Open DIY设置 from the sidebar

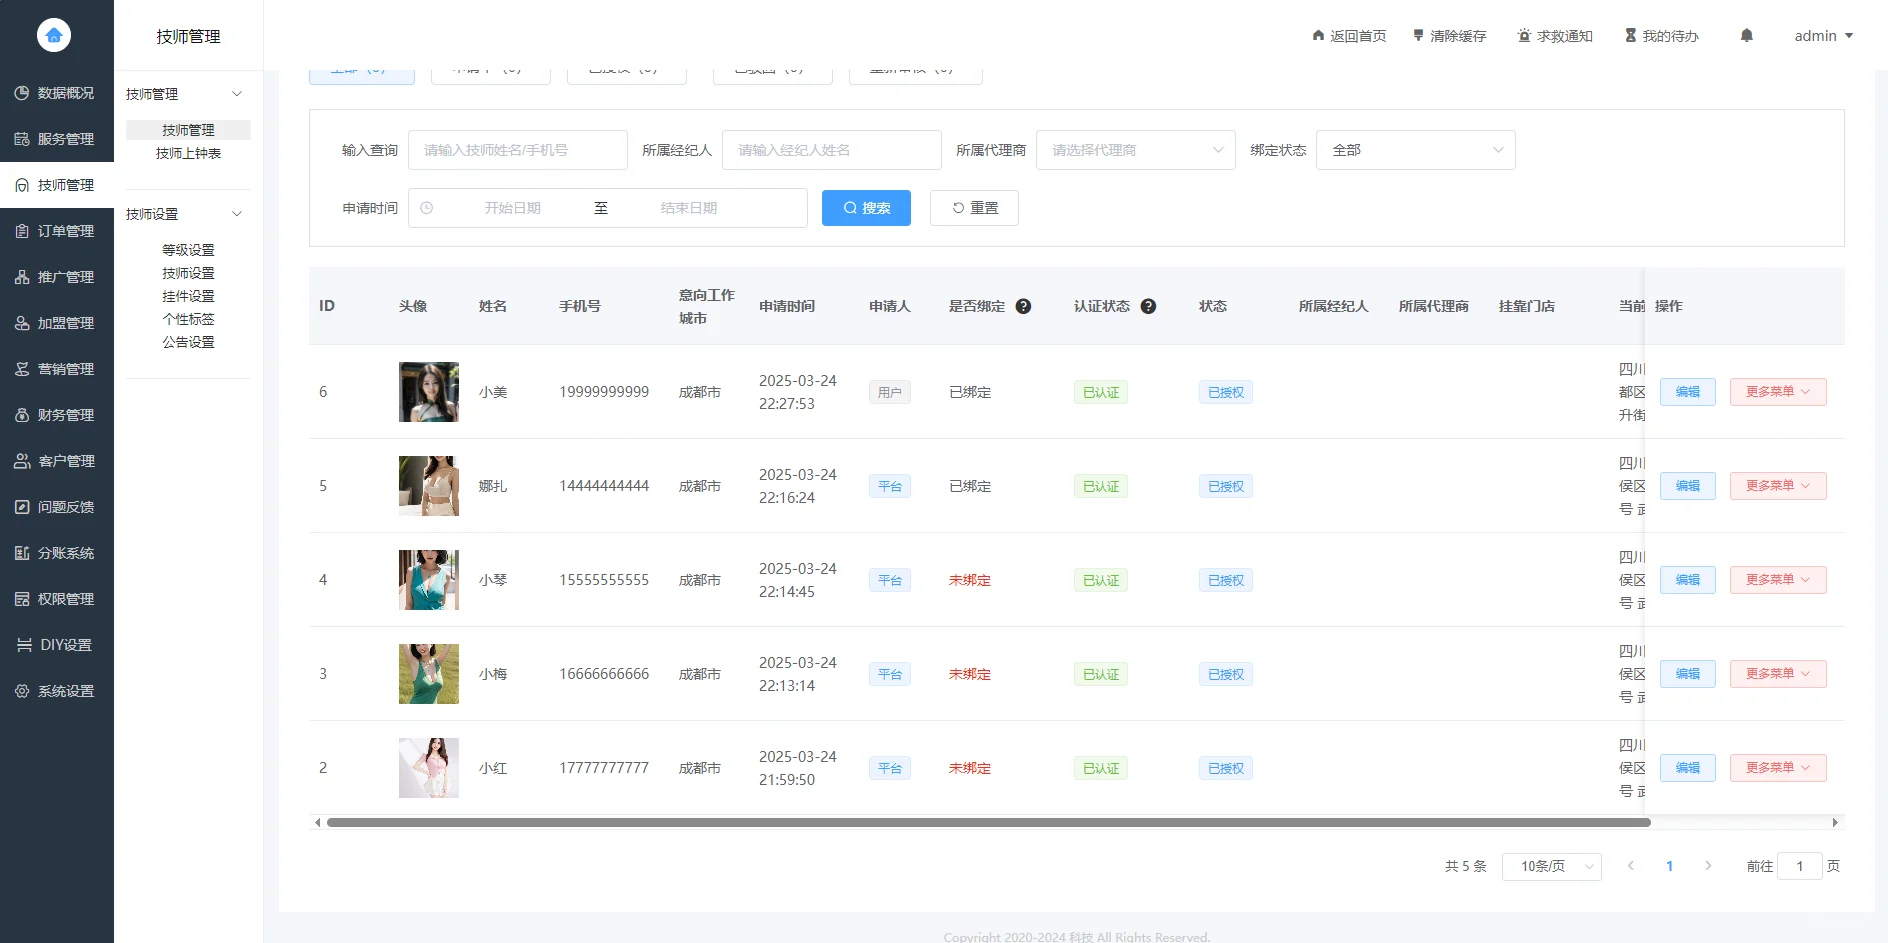[57, 644]
